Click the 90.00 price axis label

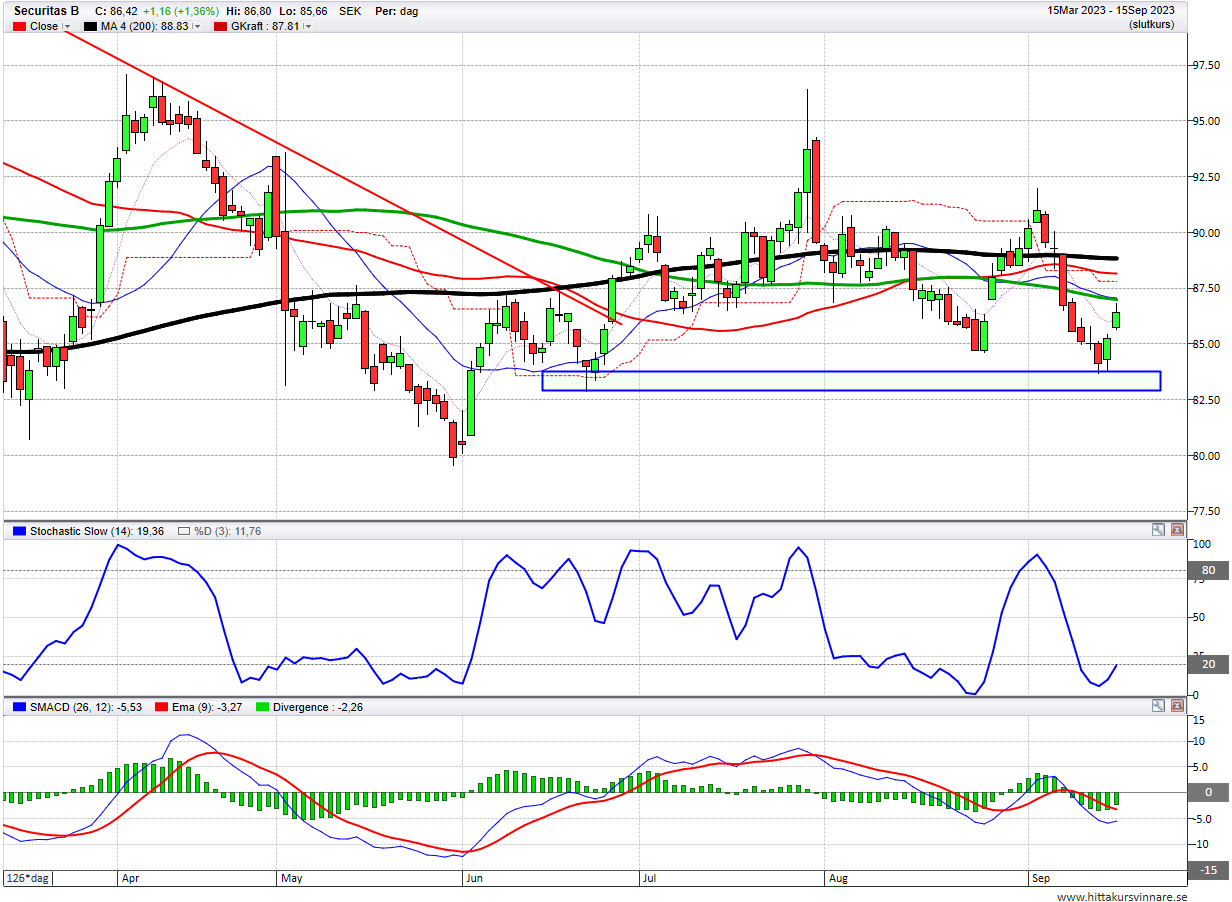click(x=1208, y=233)
